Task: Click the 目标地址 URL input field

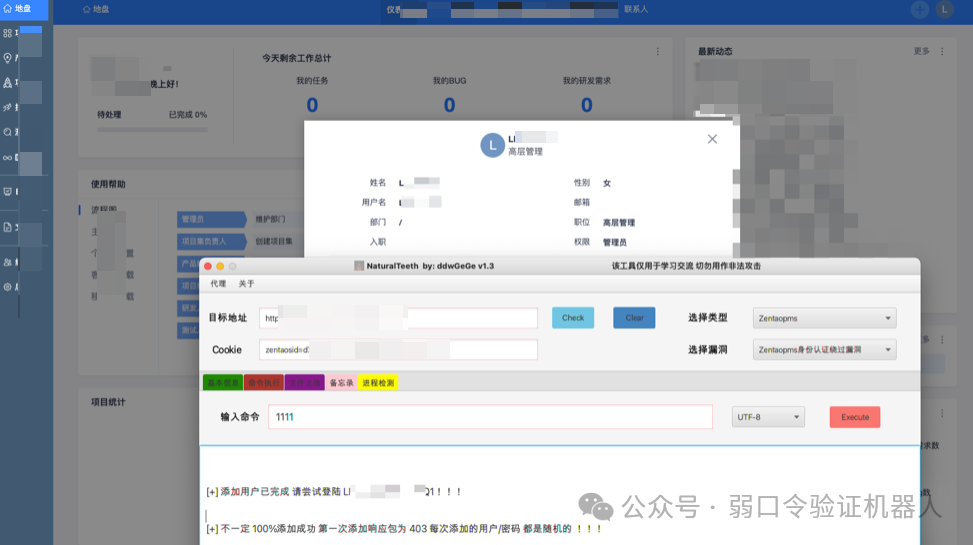Action: coord(398,318)
